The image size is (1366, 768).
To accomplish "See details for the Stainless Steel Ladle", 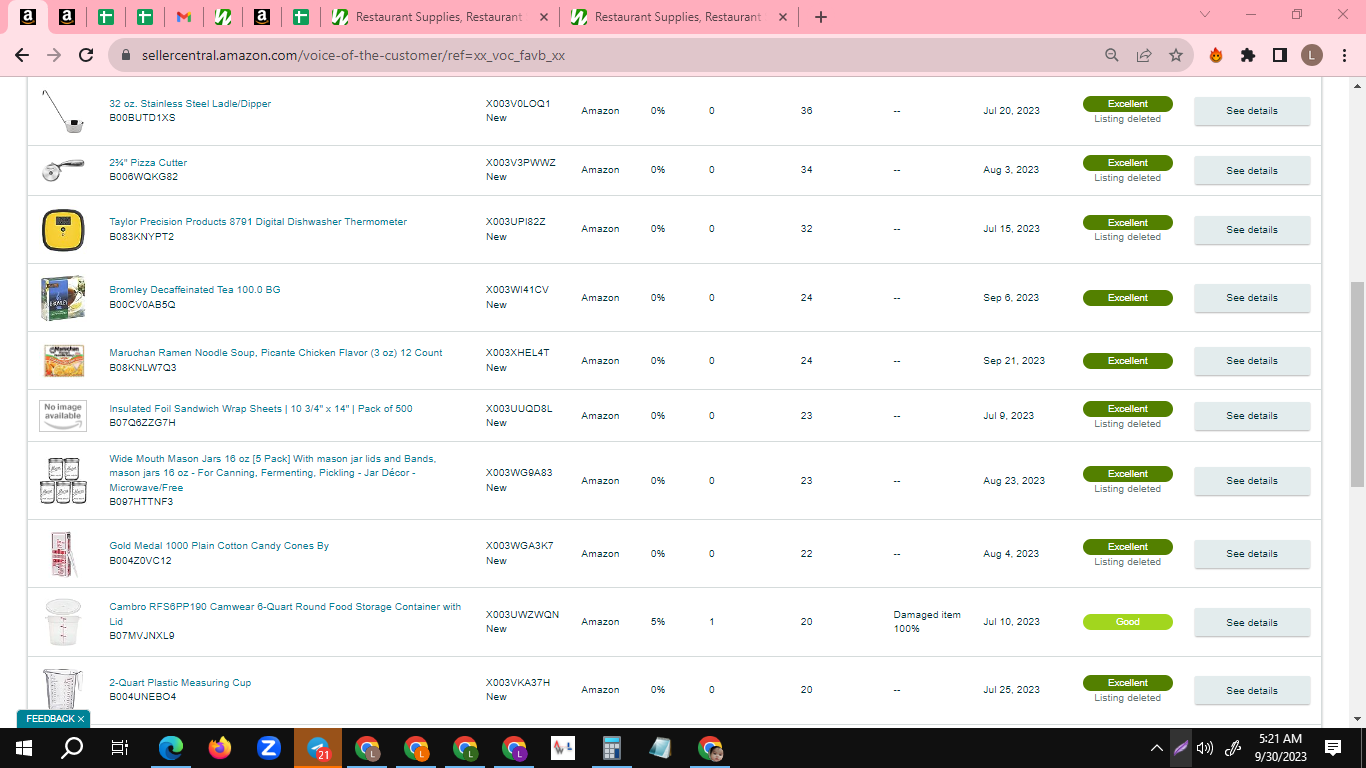I will pos(1252,111).
